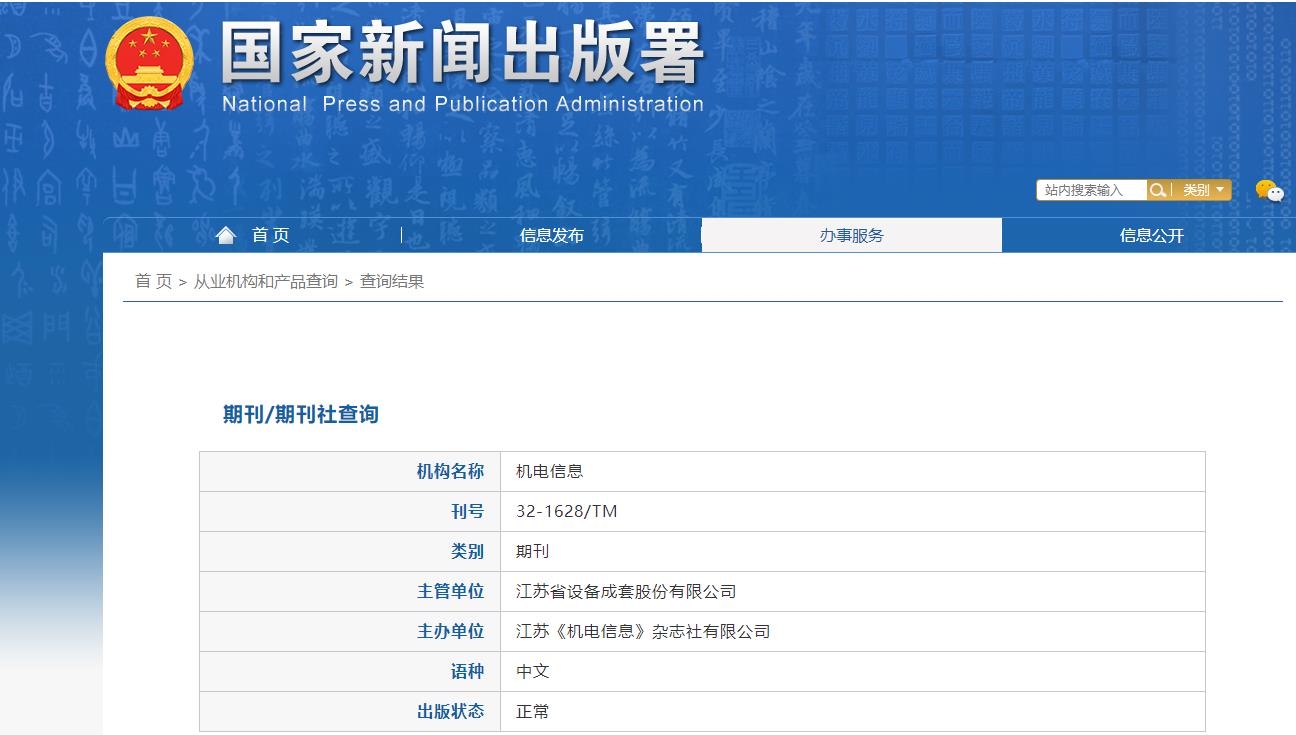Go to the 首页 navigation tab
1296x735 pixels.
[x=270, y=235]
